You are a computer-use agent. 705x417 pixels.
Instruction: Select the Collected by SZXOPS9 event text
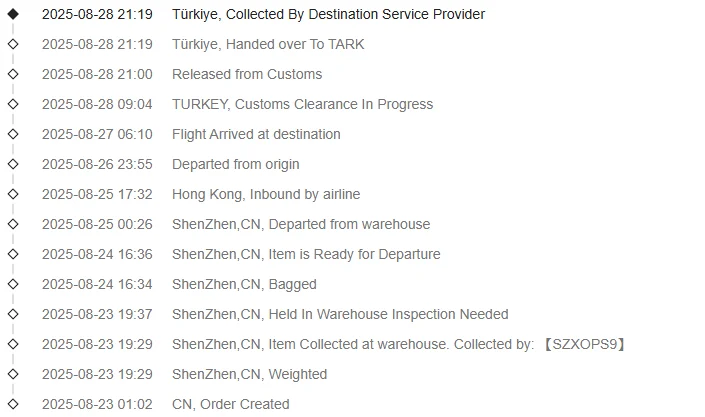point(399,344)
